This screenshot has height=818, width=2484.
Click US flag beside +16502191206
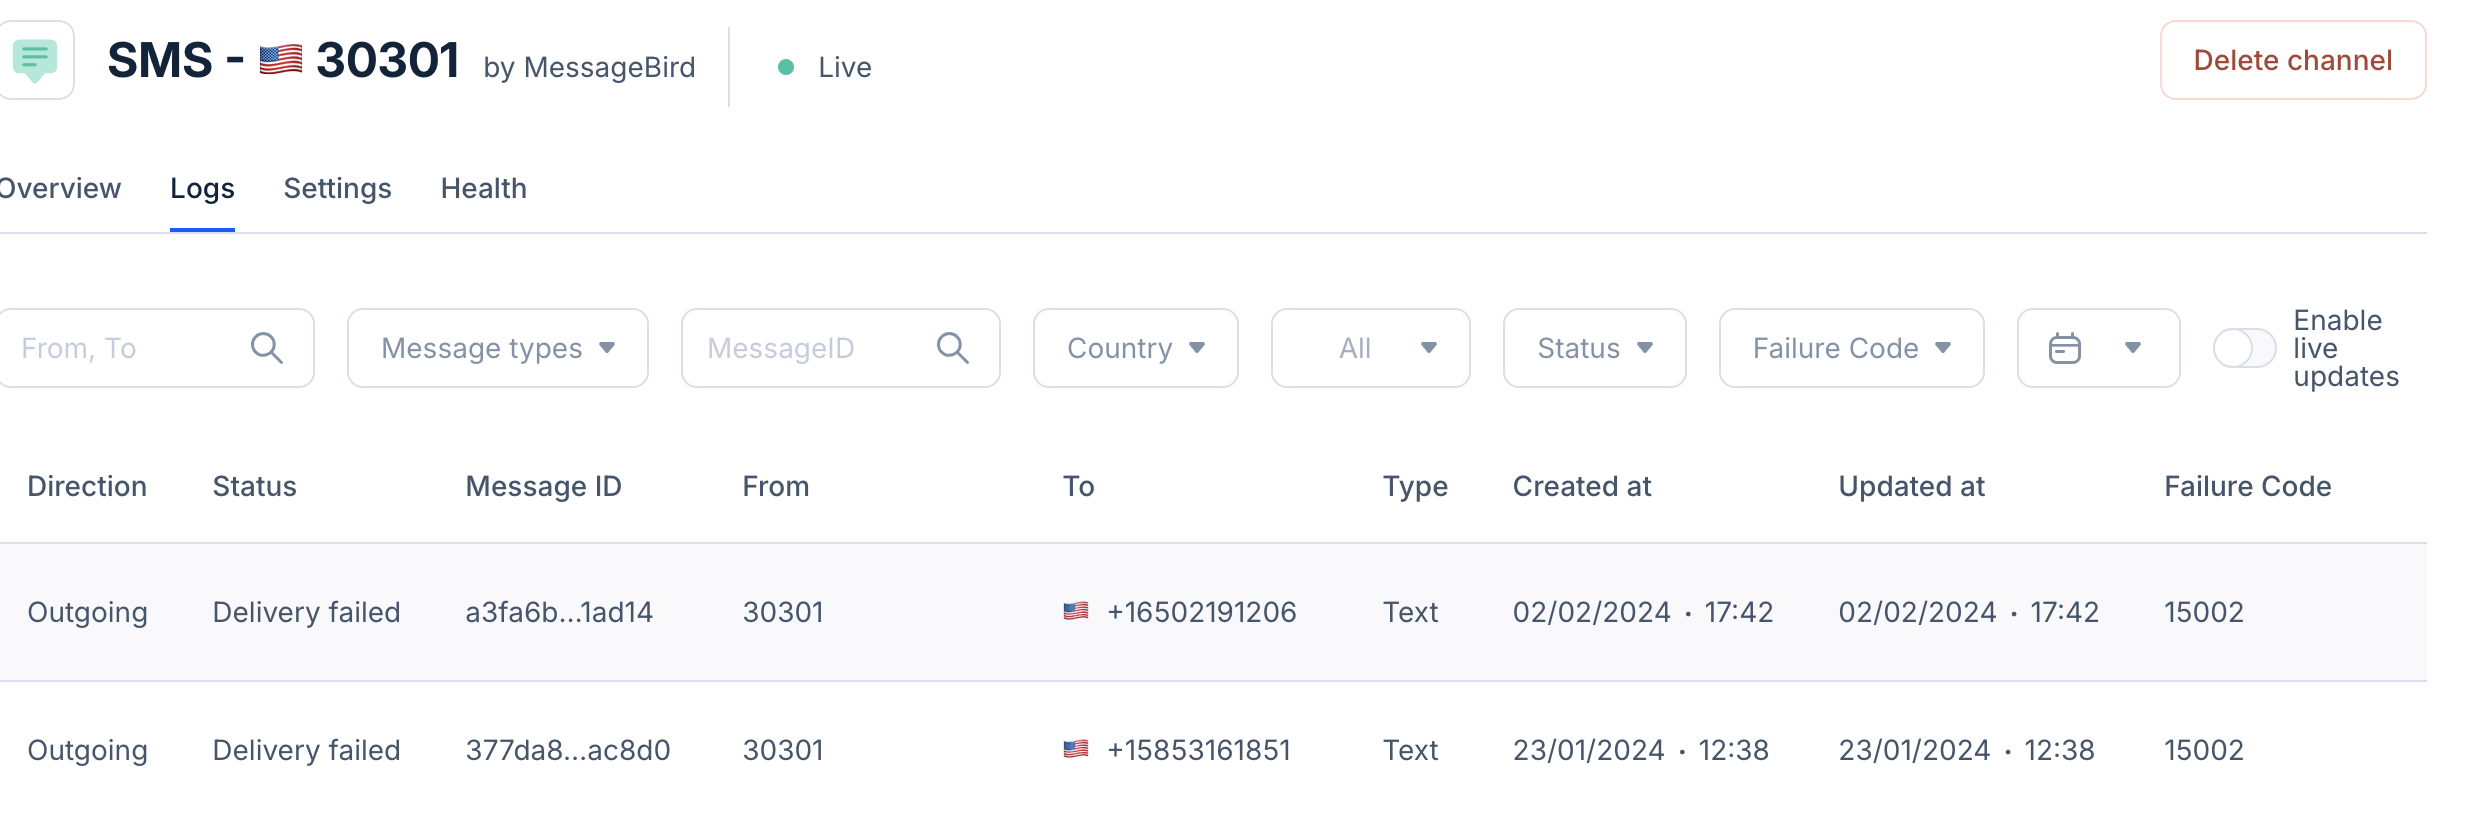pos(1076,611)
